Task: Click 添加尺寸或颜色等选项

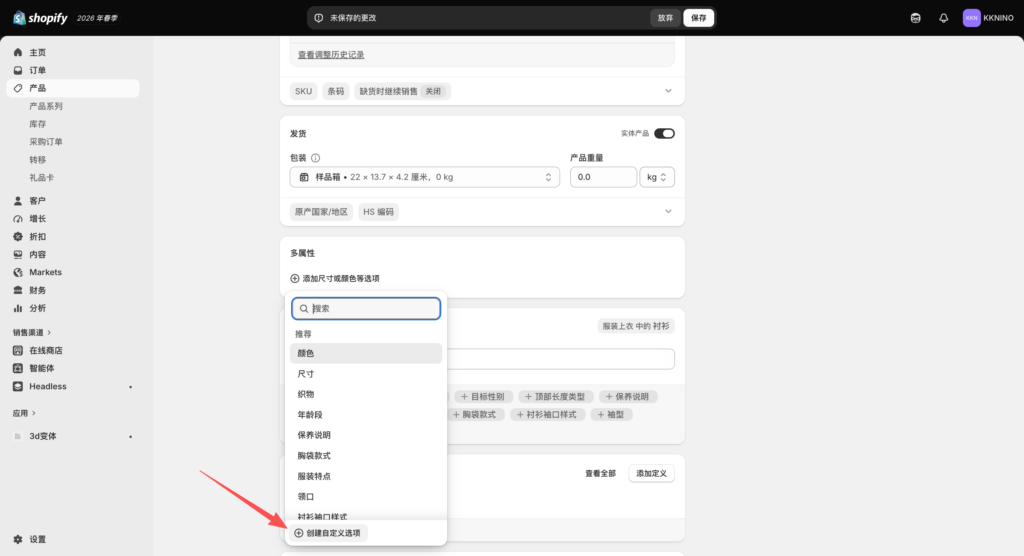Action: click(x=334, y=278)
